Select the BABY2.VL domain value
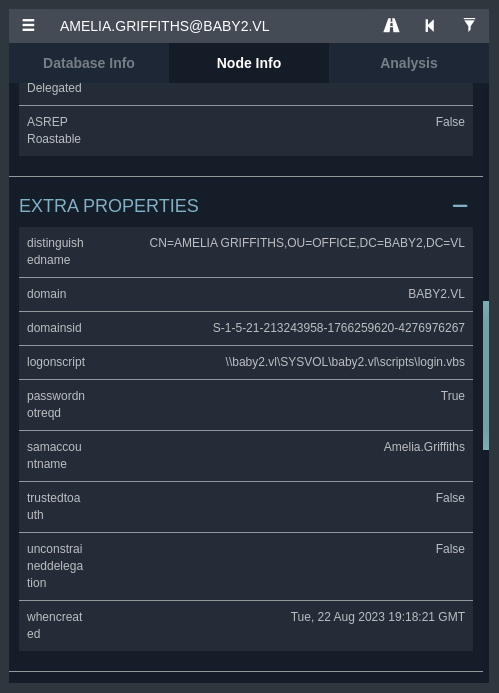Screen dimensions: 499x693 (436, 294)
